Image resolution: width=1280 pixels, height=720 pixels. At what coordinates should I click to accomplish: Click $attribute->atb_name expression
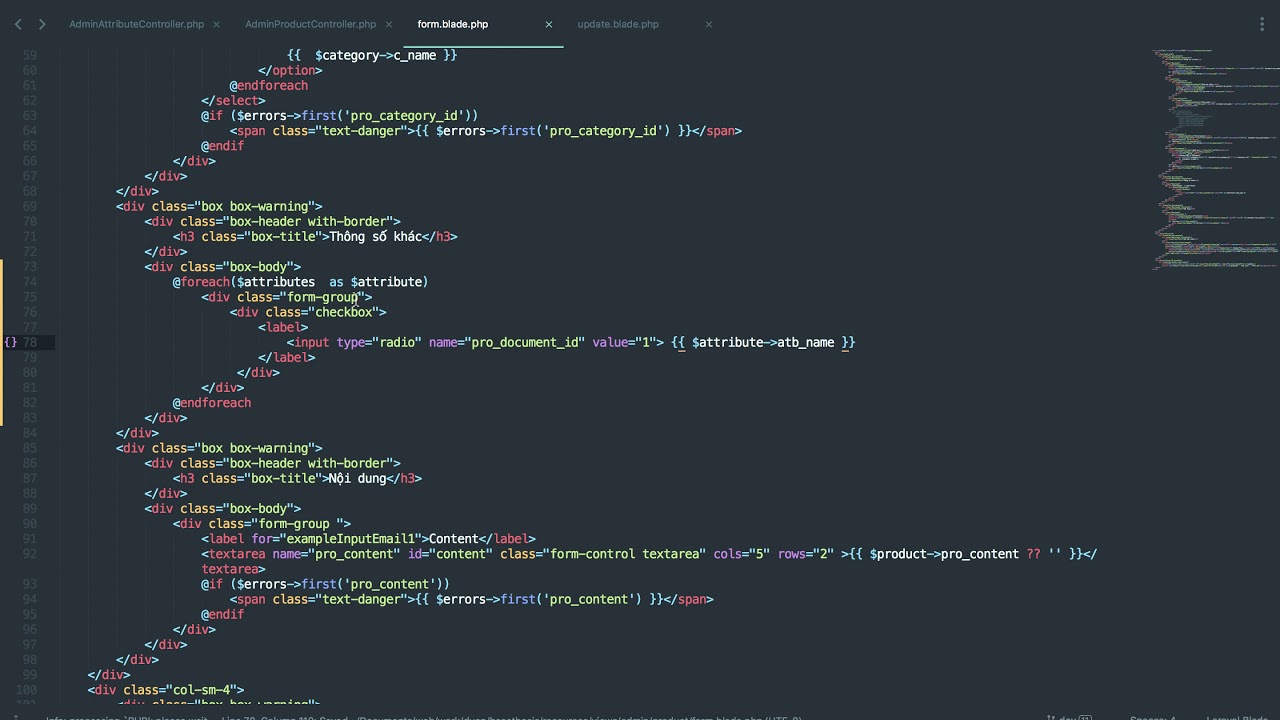tap(763, 342)
